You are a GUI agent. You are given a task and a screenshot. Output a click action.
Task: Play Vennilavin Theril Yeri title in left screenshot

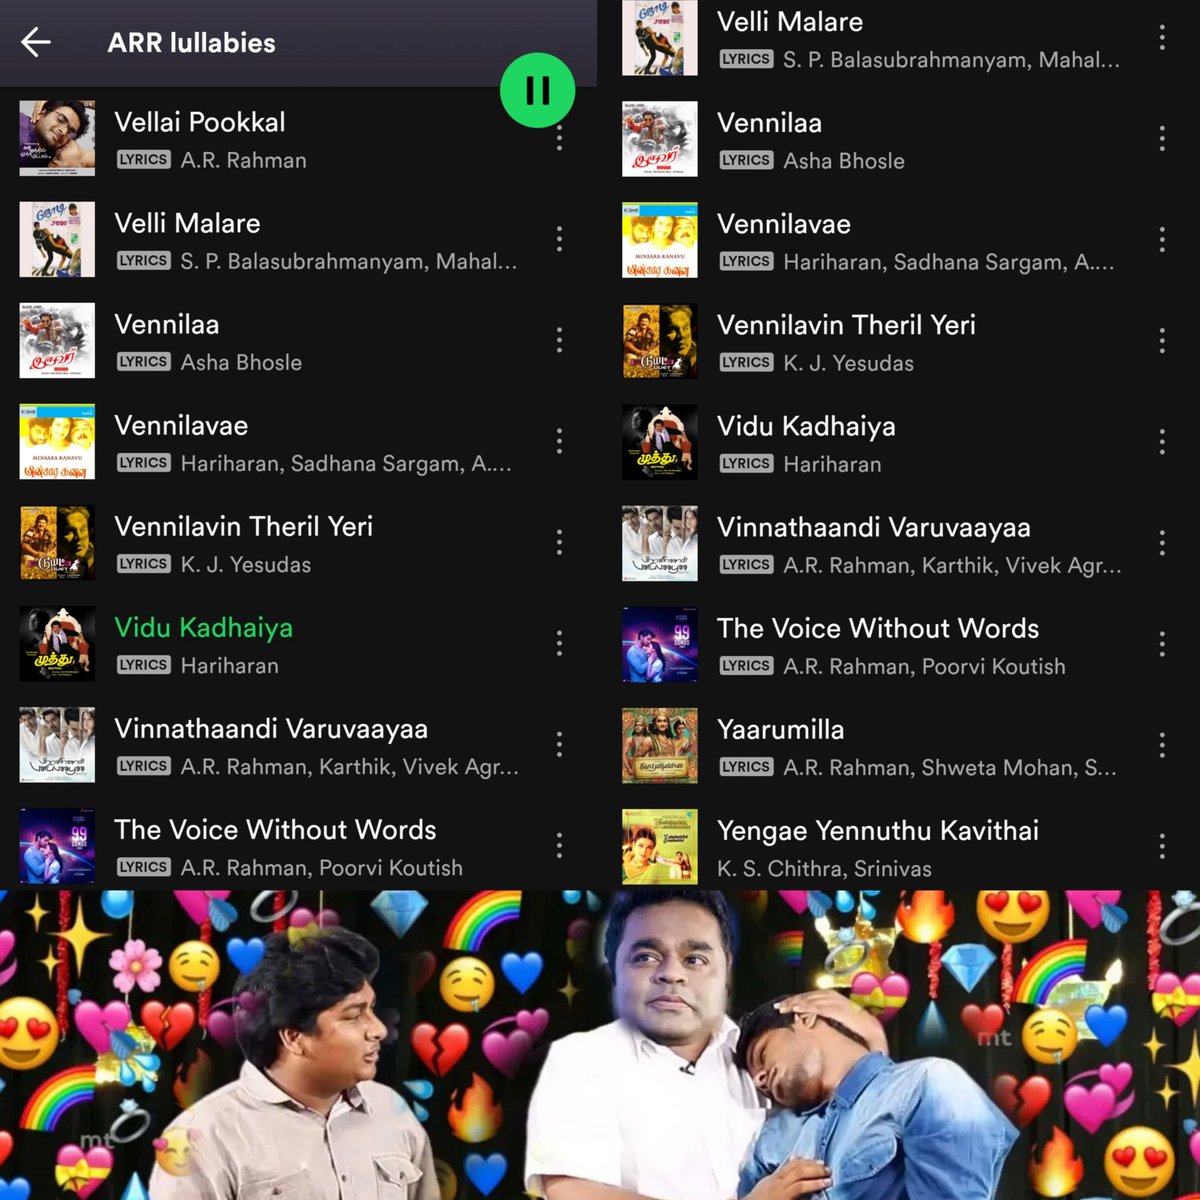click(243, 526)
